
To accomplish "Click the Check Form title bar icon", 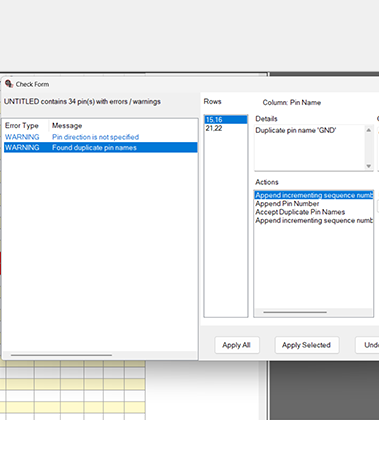I will (9, 84).
